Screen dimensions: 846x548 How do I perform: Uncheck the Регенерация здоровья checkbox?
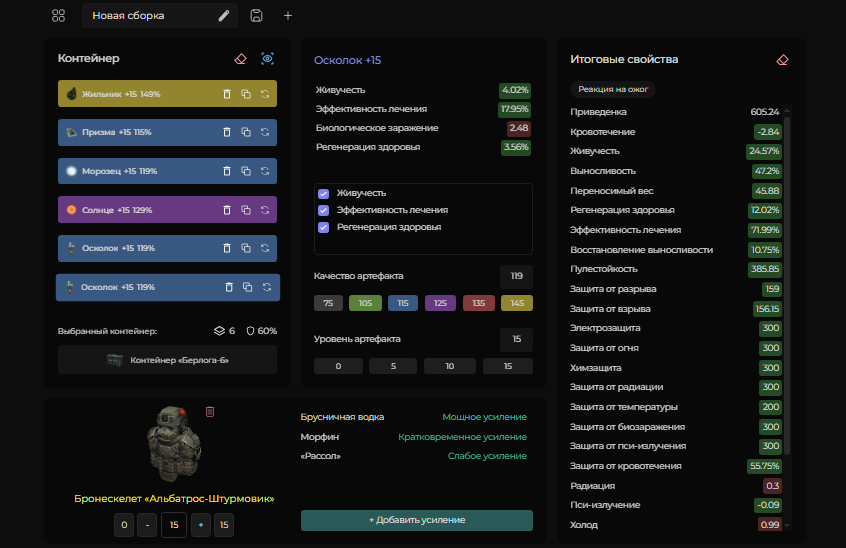click(x=324, y=227)
